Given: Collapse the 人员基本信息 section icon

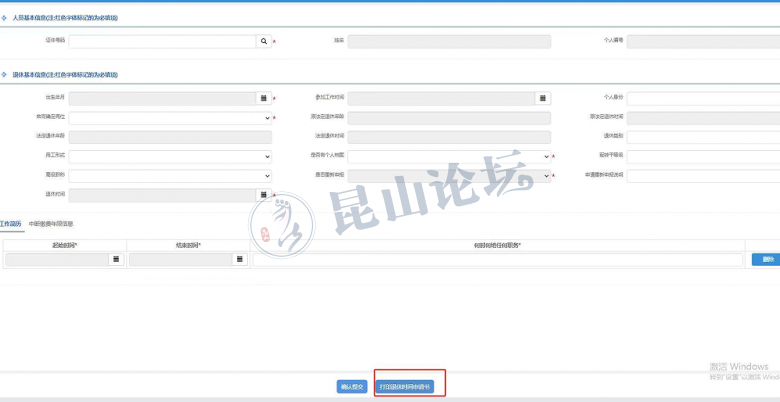Looking at the screenshot, I should (x=5, y=18).
